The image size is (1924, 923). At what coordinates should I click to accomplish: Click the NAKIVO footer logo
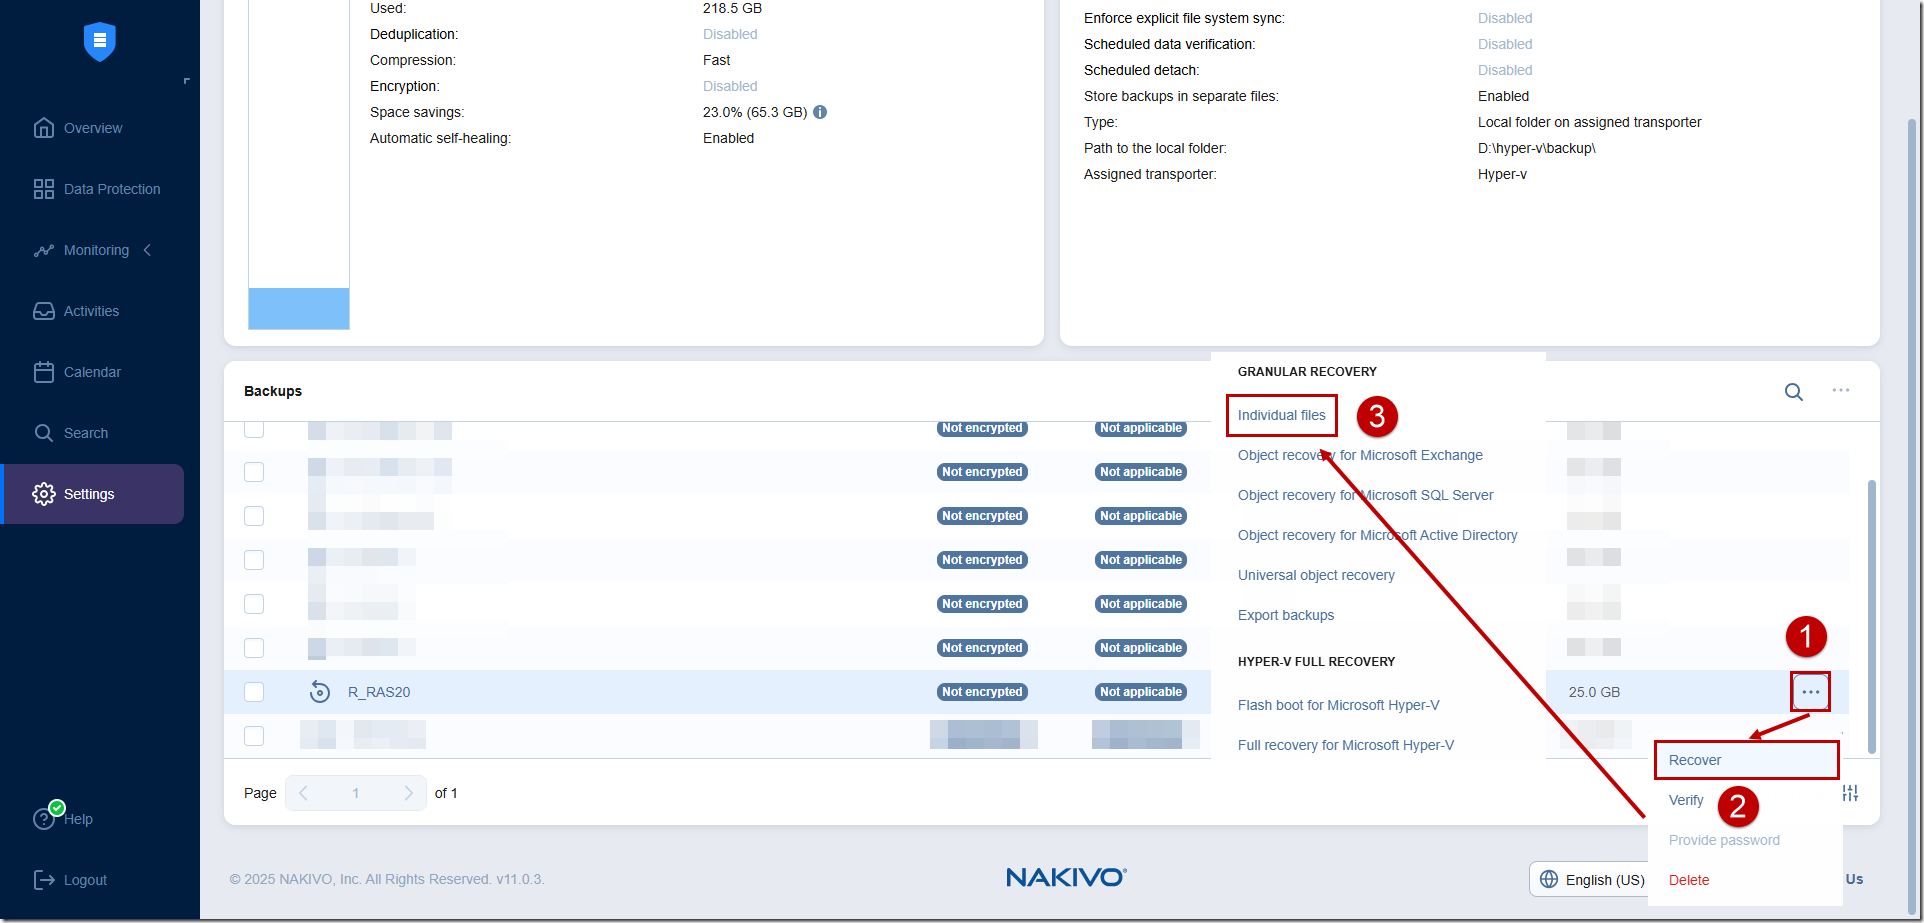[1066, 877]
